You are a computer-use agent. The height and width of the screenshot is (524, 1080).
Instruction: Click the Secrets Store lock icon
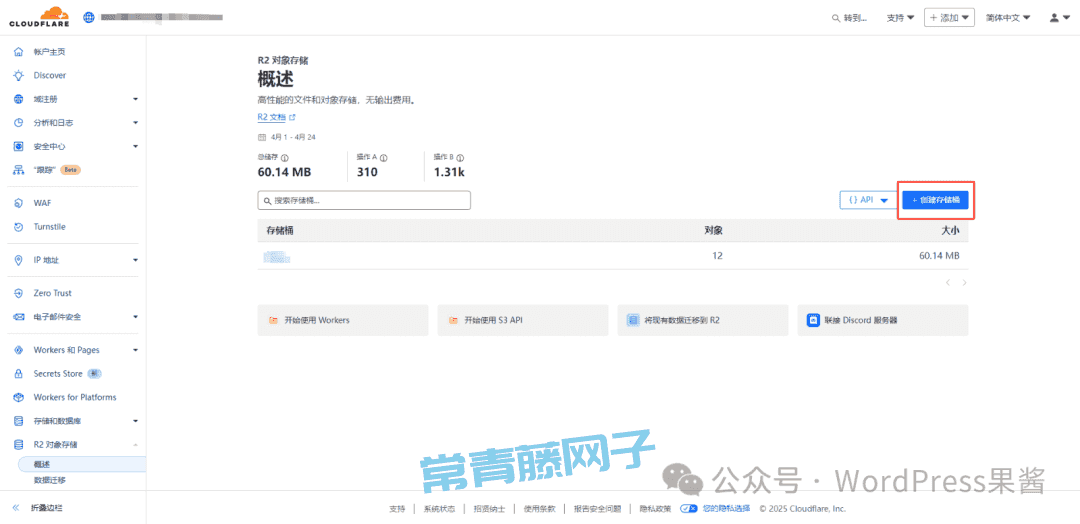click(x=19, y=373)
